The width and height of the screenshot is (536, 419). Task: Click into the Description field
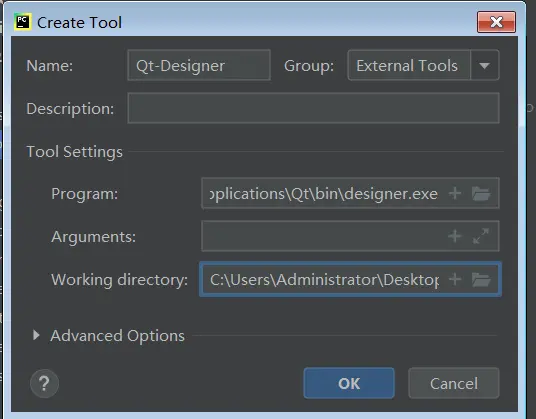313,108
